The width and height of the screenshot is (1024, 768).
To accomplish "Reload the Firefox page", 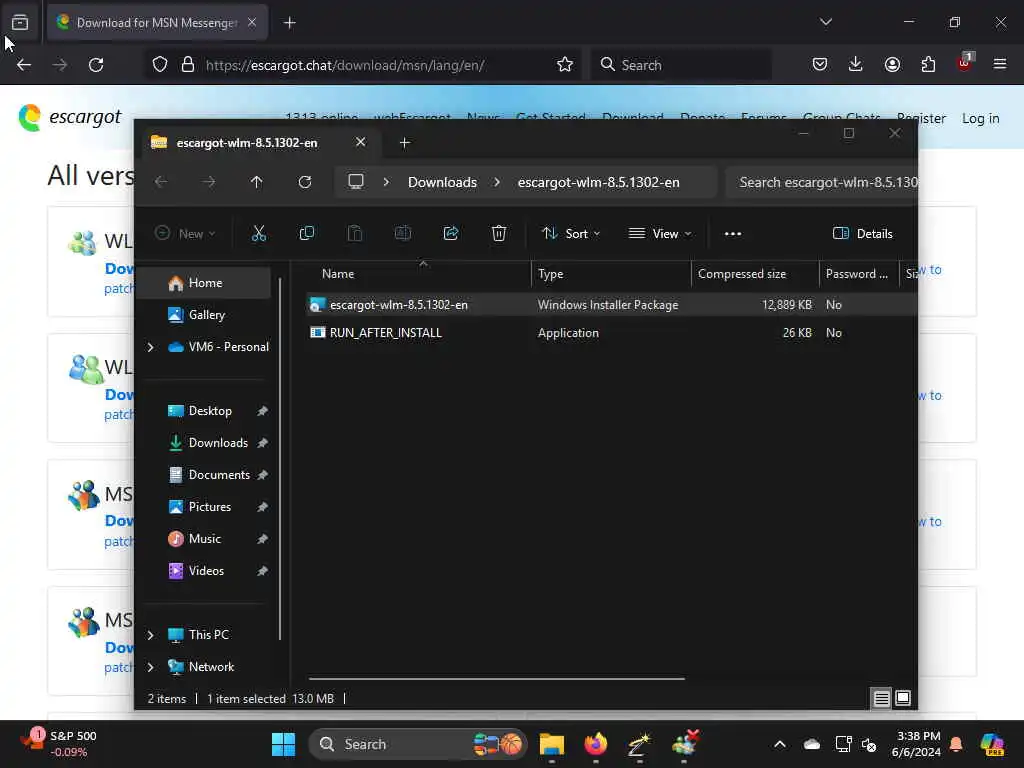I will (96, 65).
